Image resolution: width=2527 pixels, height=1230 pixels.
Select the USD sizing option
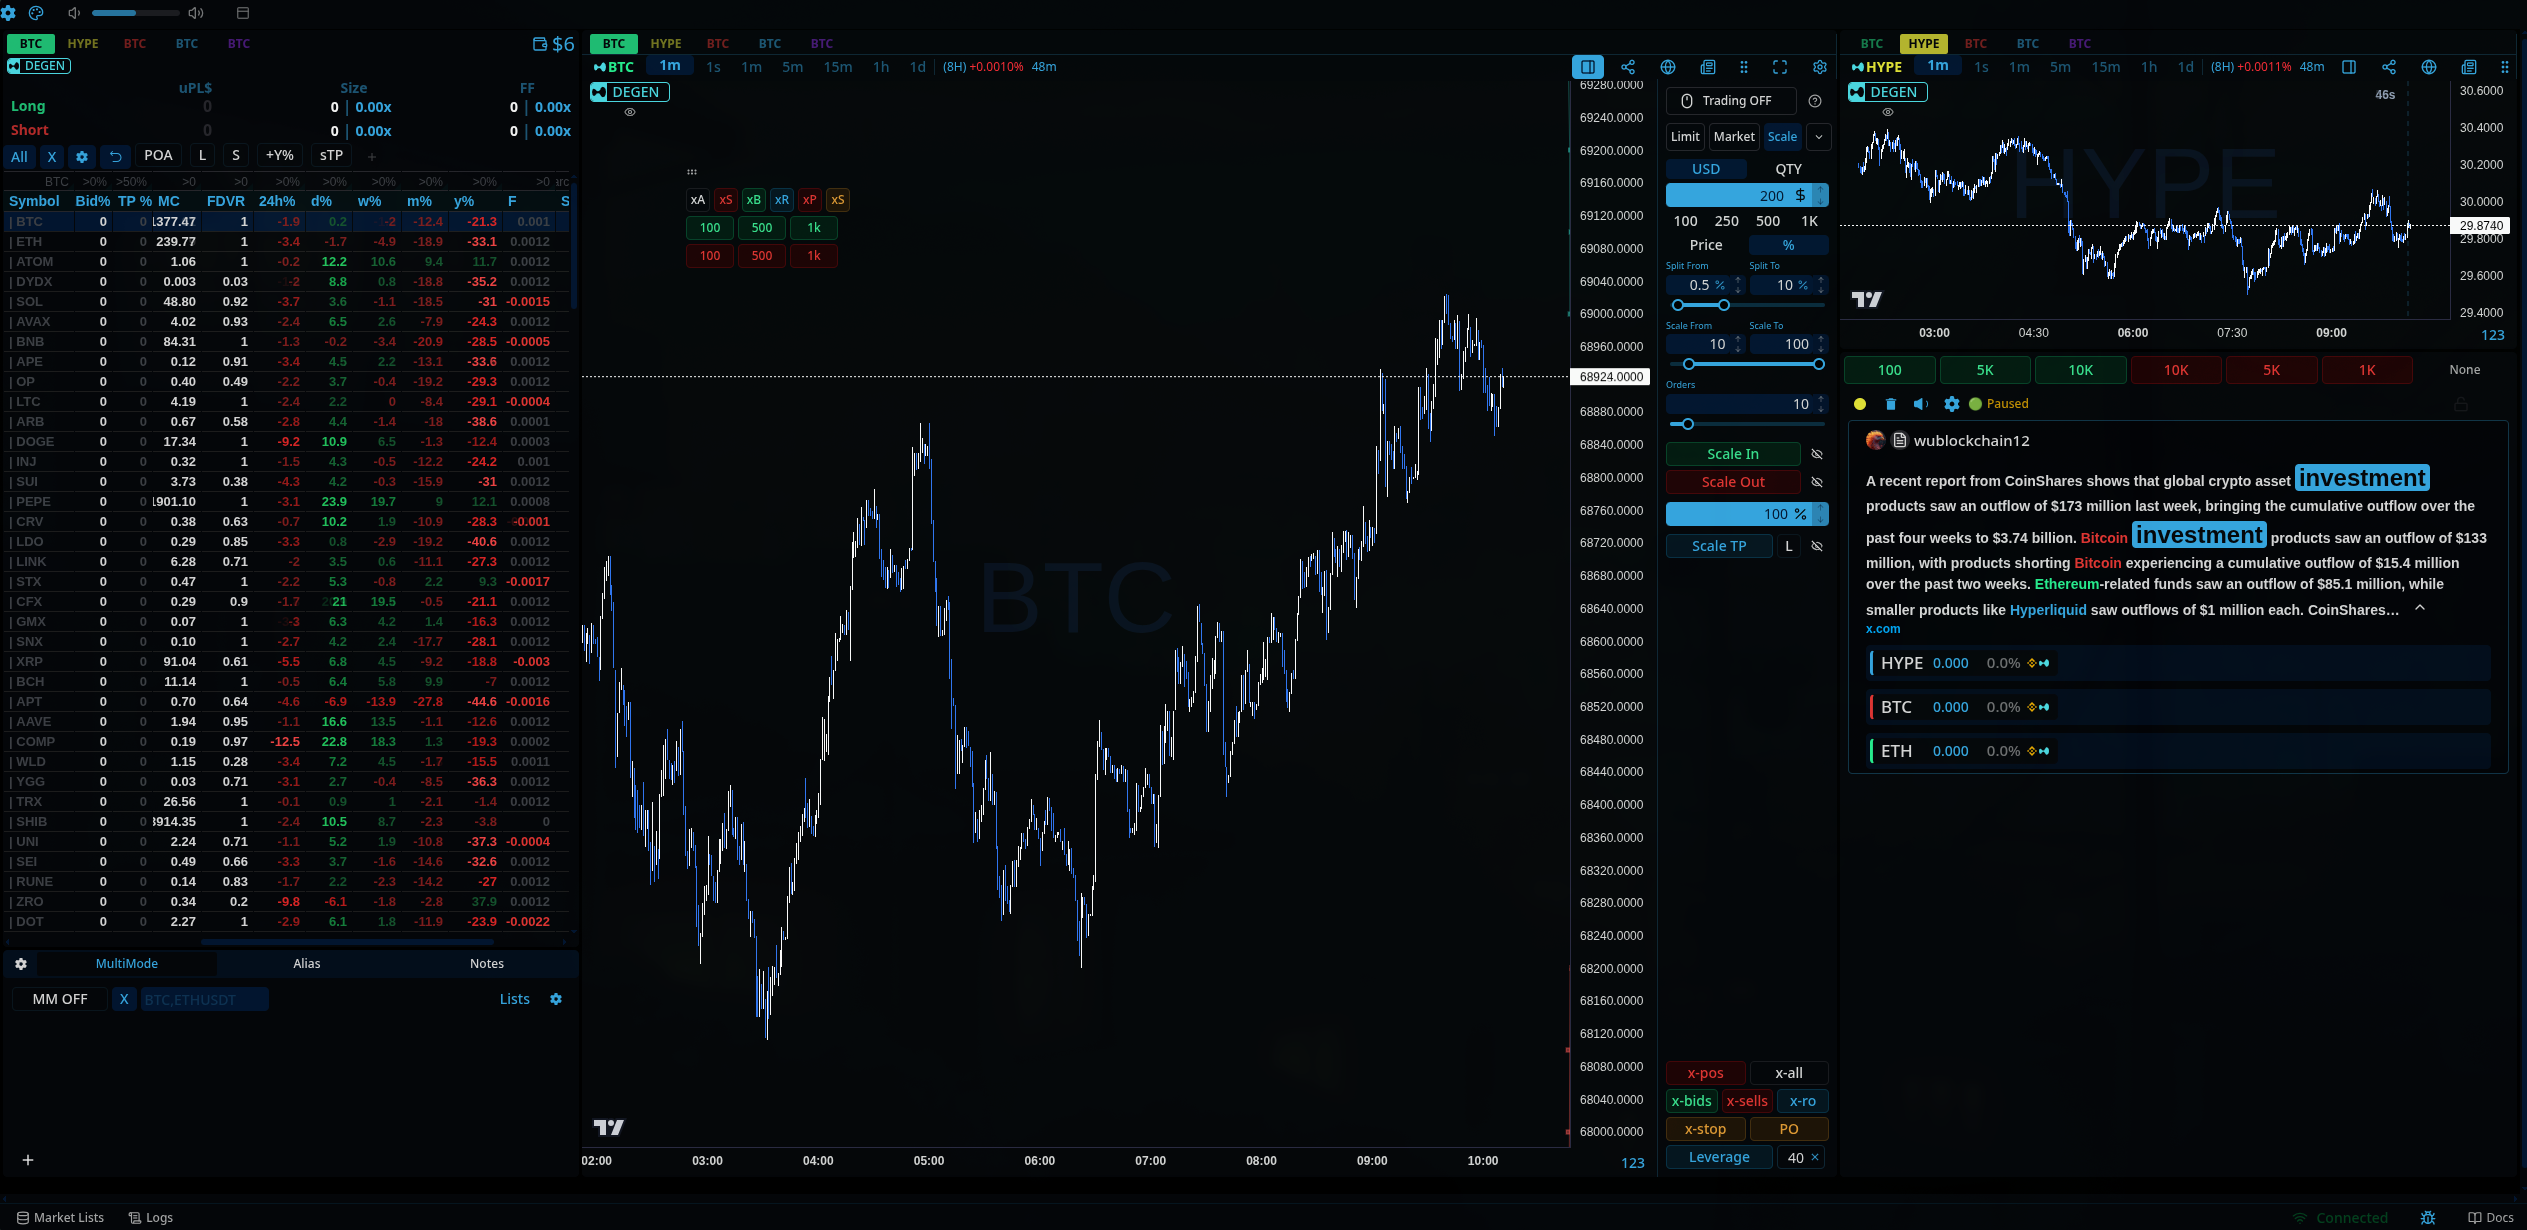click(x=1706, y=169)
